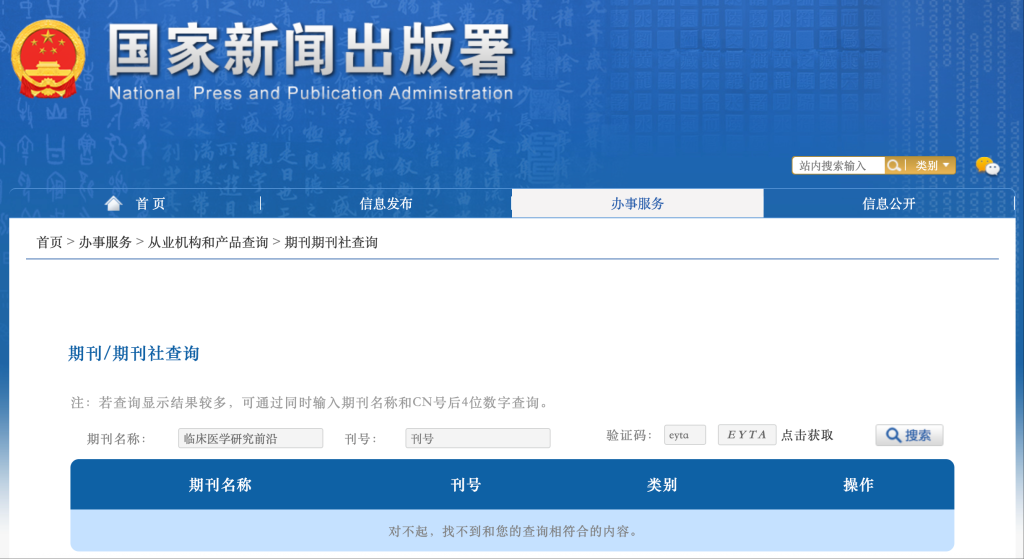Click the WeChat icon in header
Viewport: 1024px width, 559px height.
[x=986, y=166]
